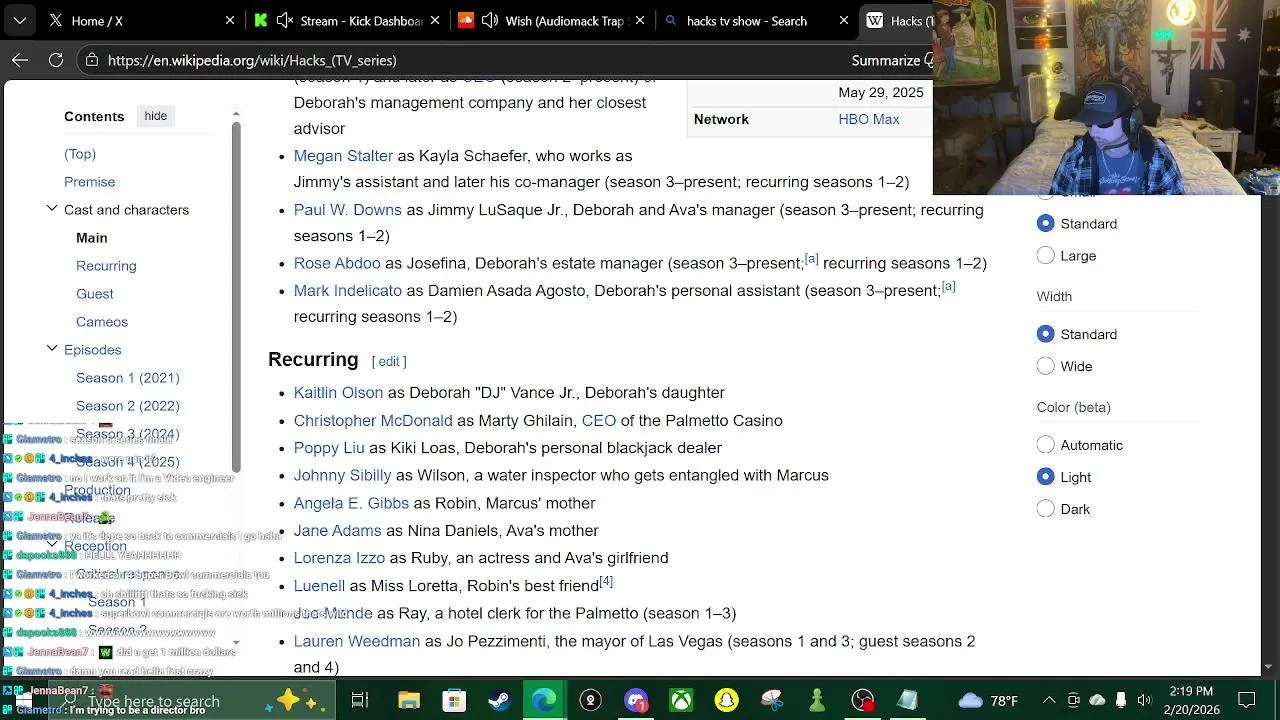
Task: Close the hacks tv show Search tab
Action: coord(844,20)
